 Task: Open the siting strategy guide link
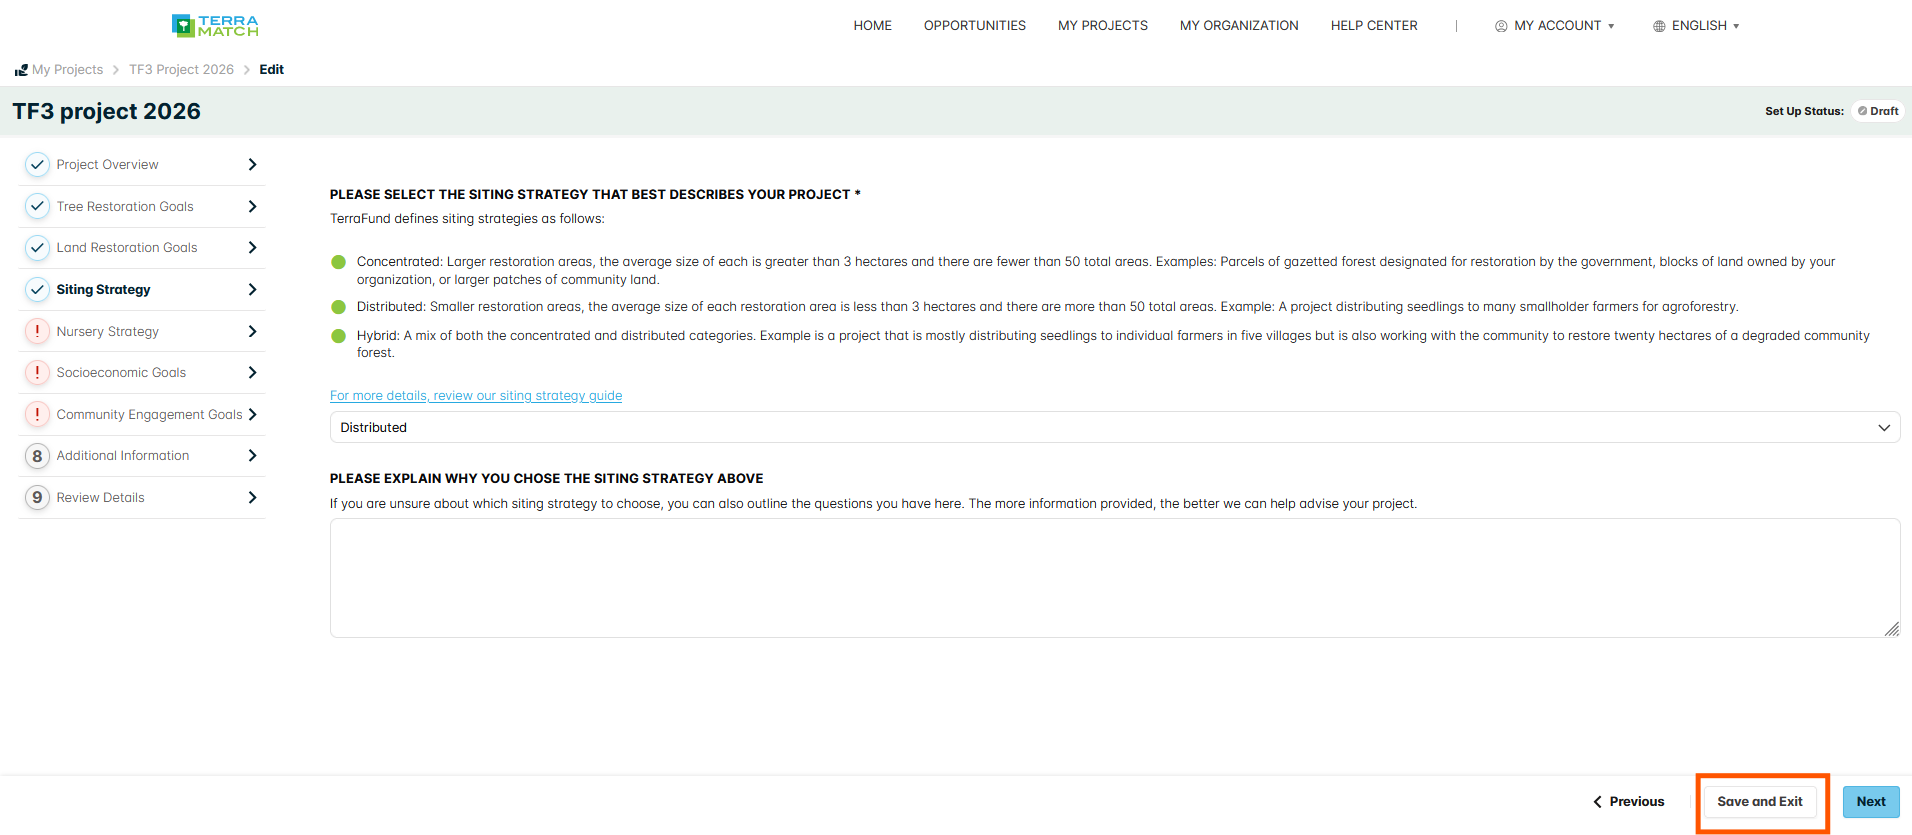pyautogui.click(x=476, y=395)
